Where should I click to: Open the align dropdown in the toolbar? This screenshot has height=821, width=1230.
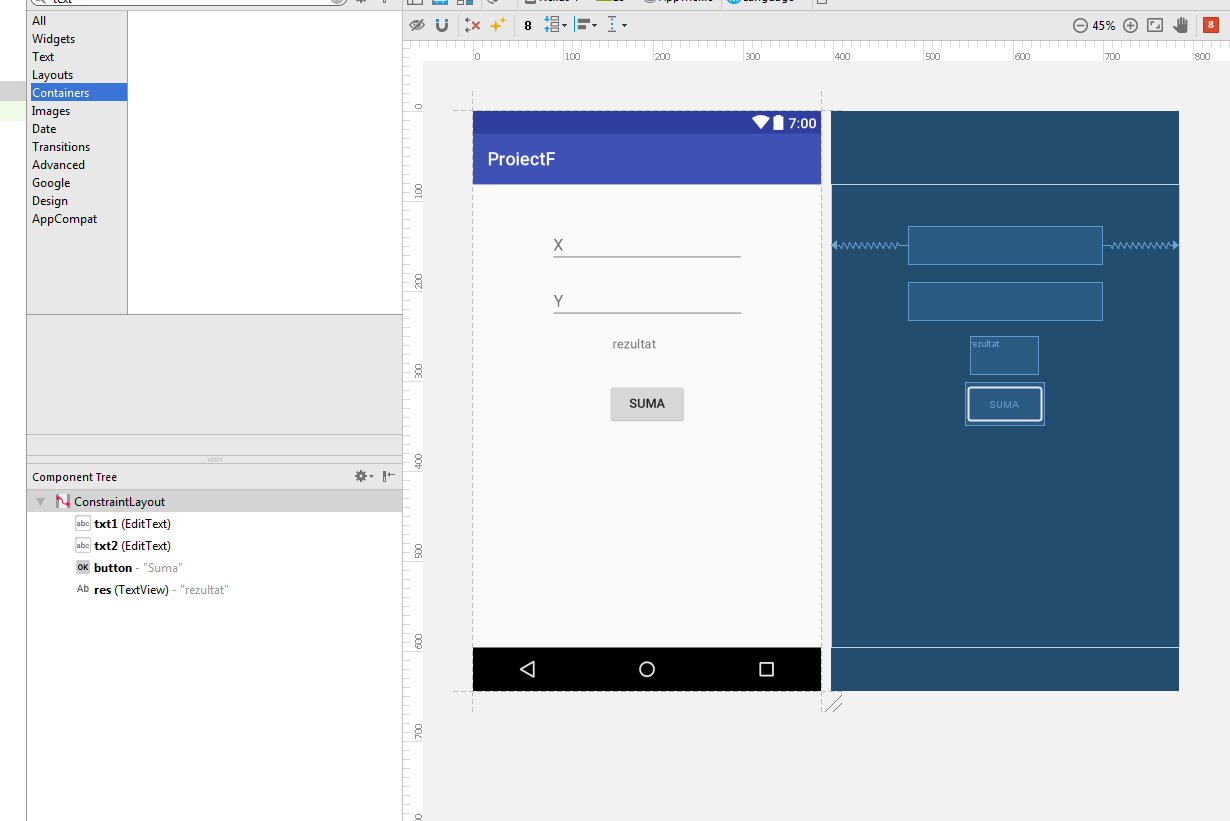click(587, 25)
